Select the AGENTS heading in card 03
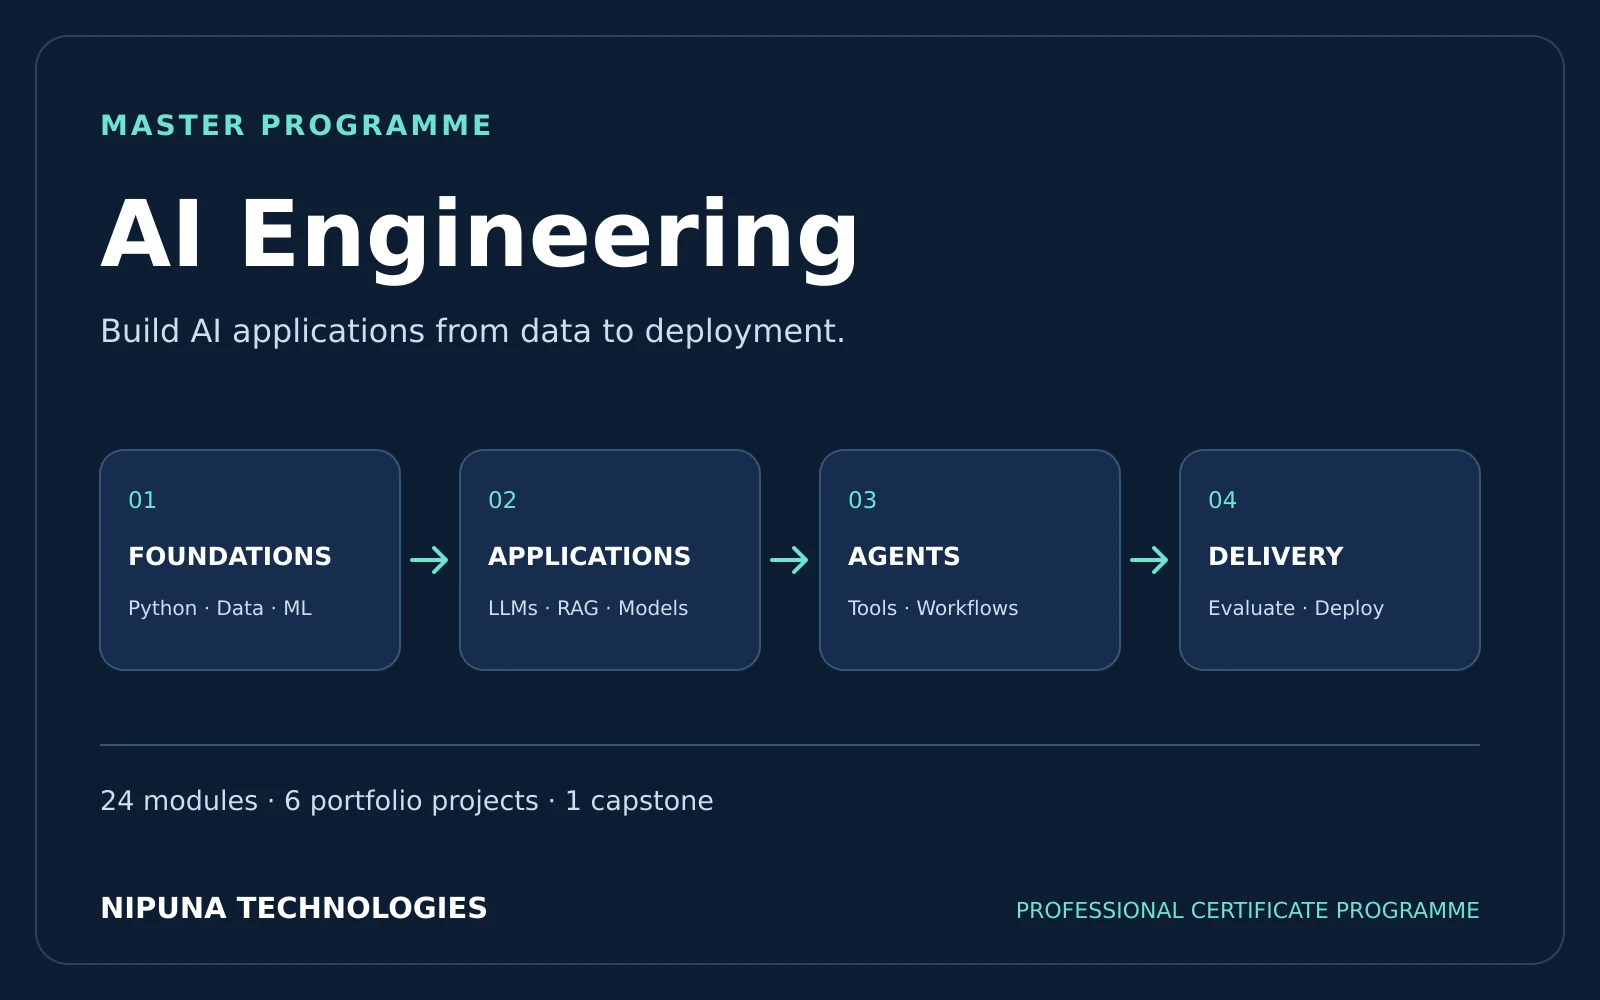 point(904,557)
